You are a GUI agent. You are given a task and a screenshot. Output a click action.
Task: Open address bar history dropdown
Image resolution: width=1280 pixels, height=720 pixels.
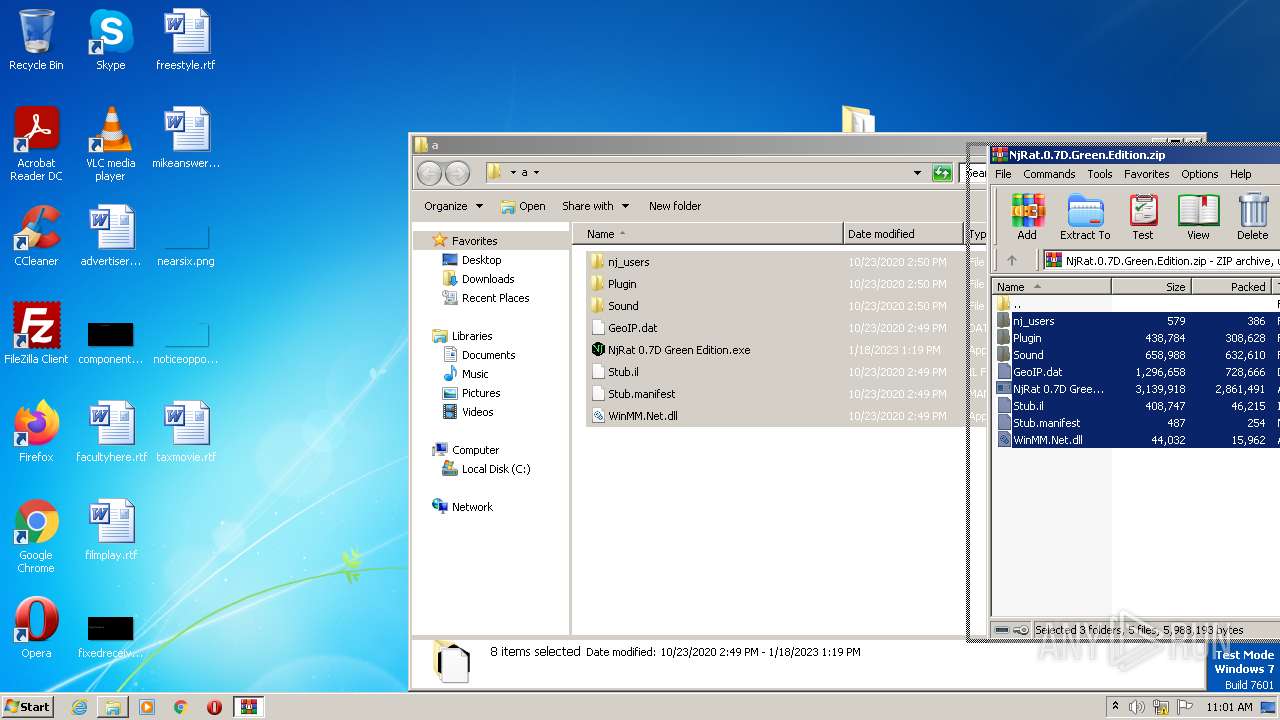[917, 173]
